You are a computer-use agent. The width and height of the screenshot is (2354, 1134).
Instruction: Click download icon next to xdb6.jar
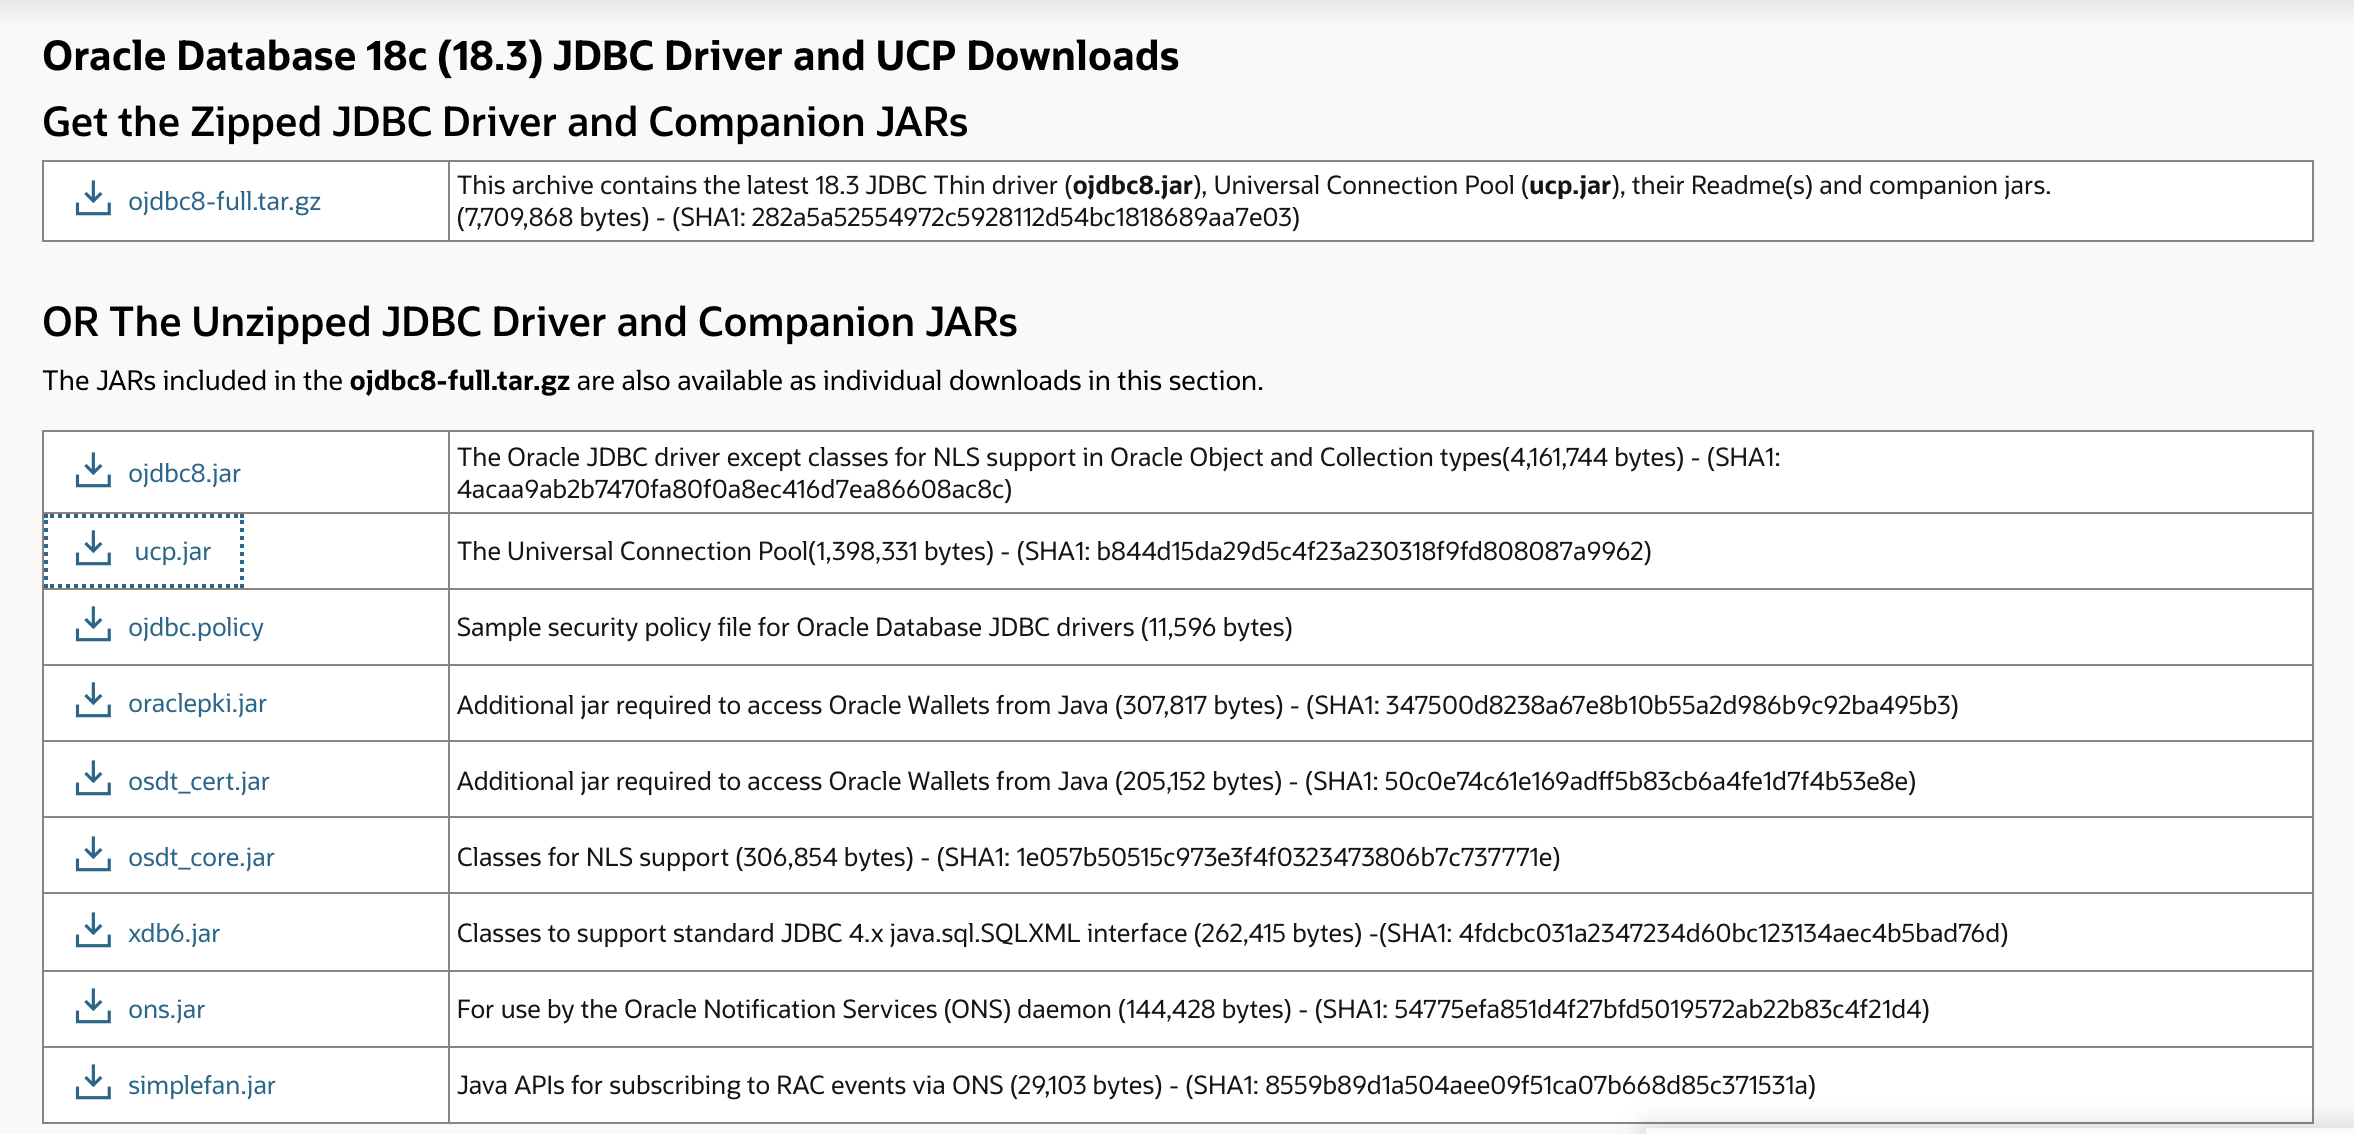(x=93, y=931)
